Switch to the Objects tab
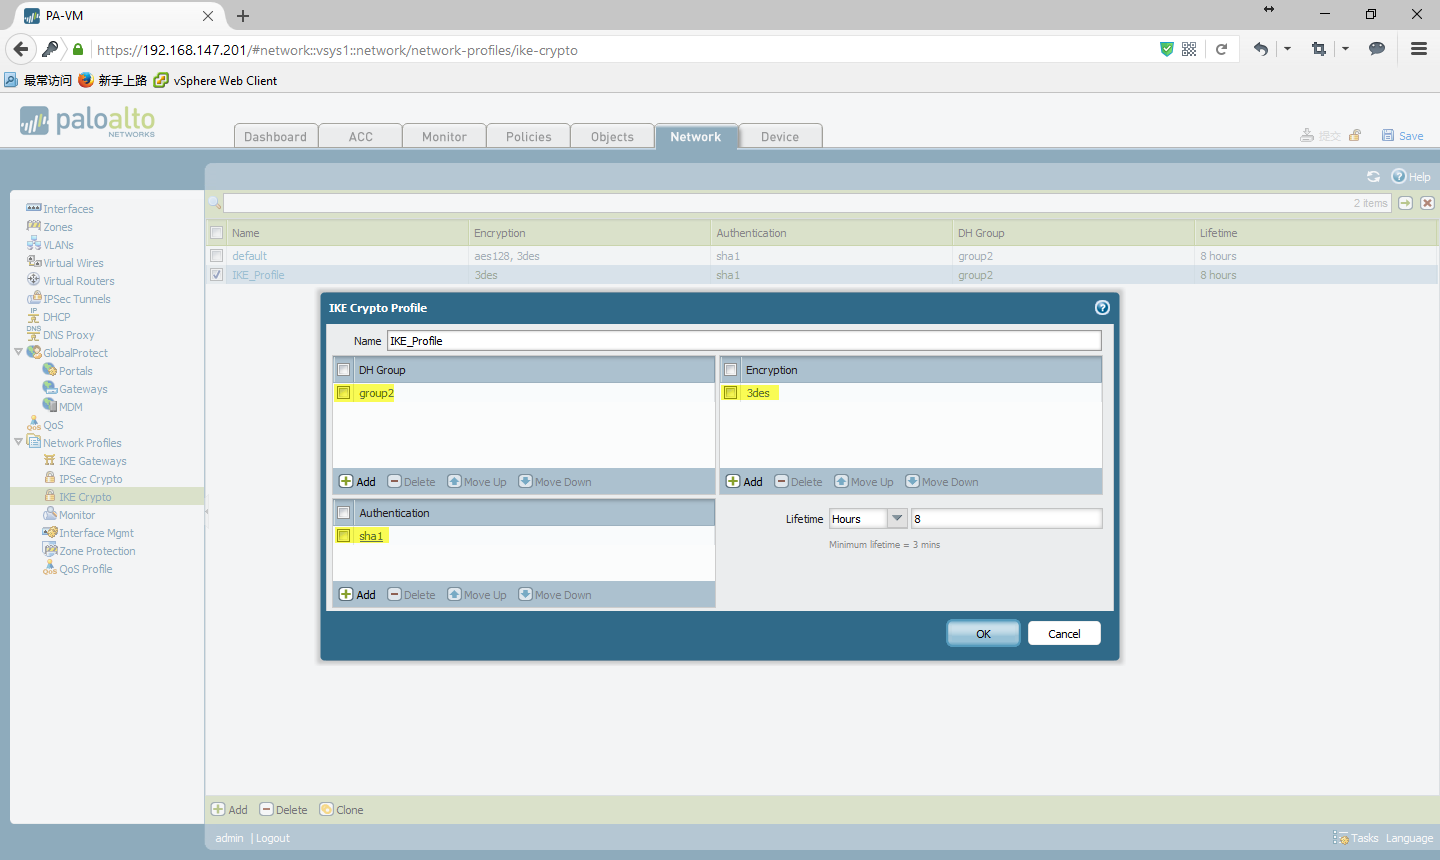 tap(613, 137)
